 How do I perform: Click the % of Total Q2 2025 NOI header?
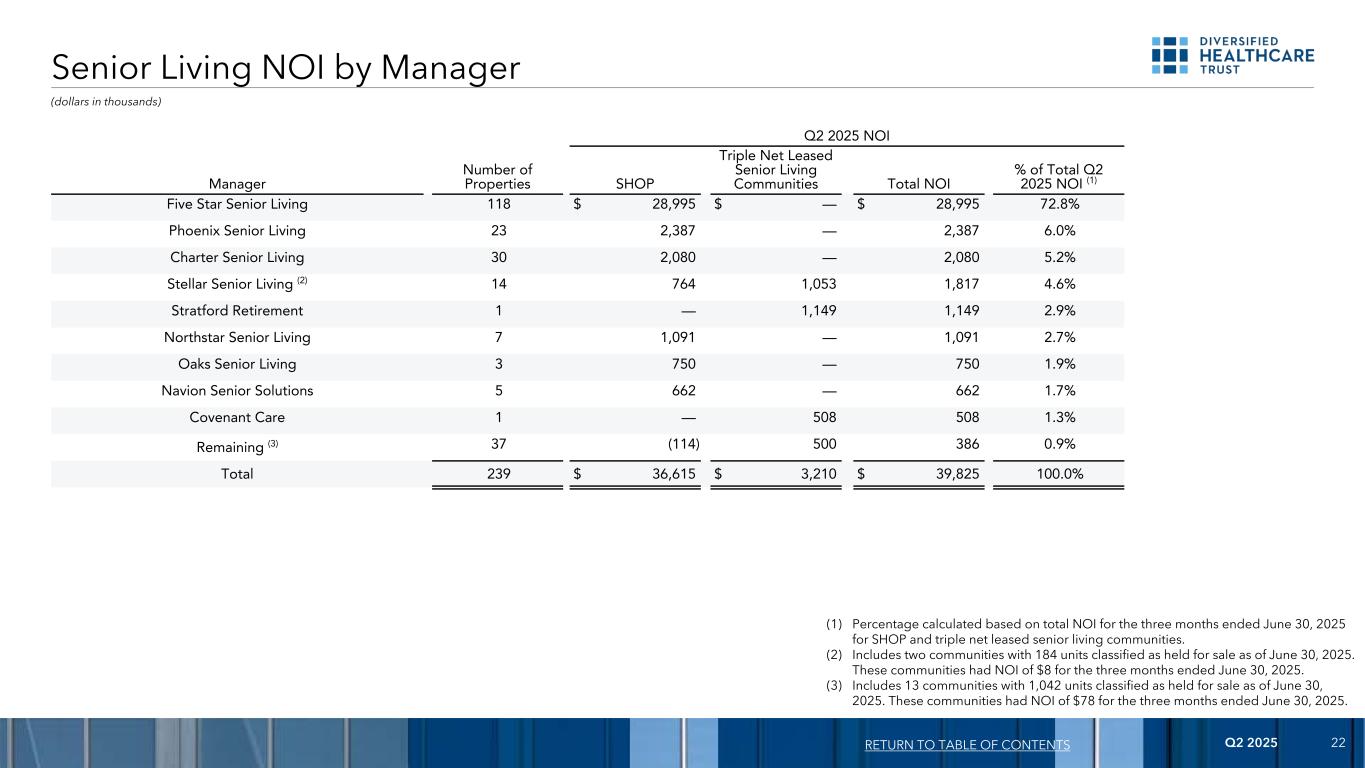click(1059, 177)
